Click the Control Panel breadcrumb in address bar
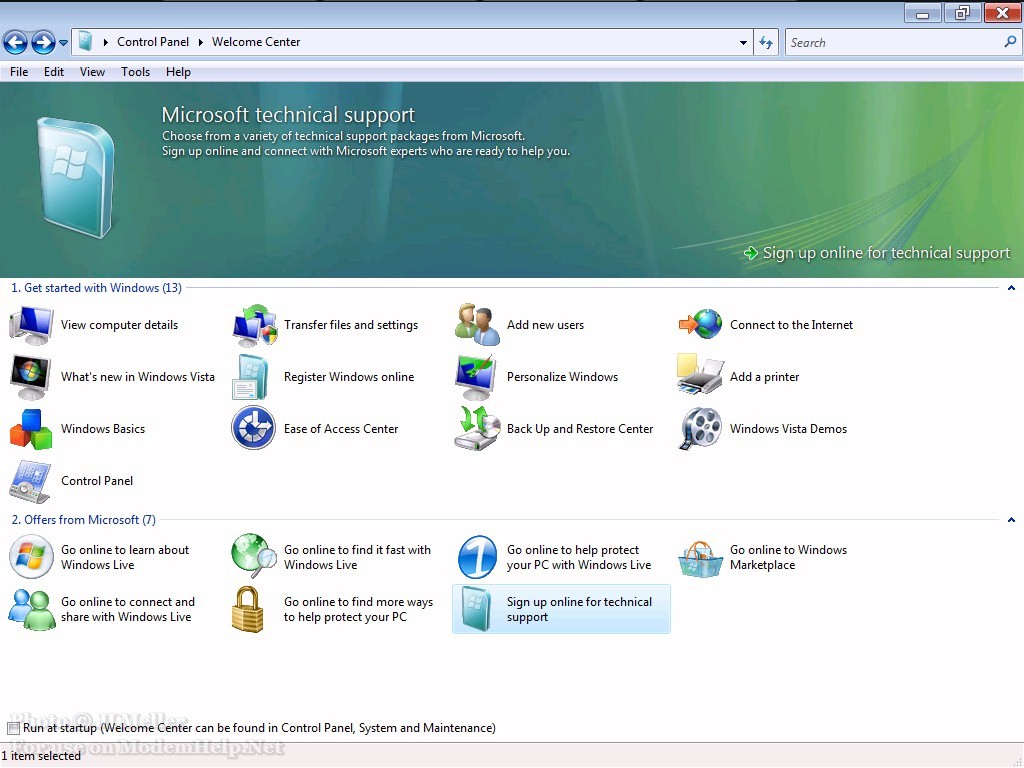This screenshot has height=768, width=1024. (153, 42)
